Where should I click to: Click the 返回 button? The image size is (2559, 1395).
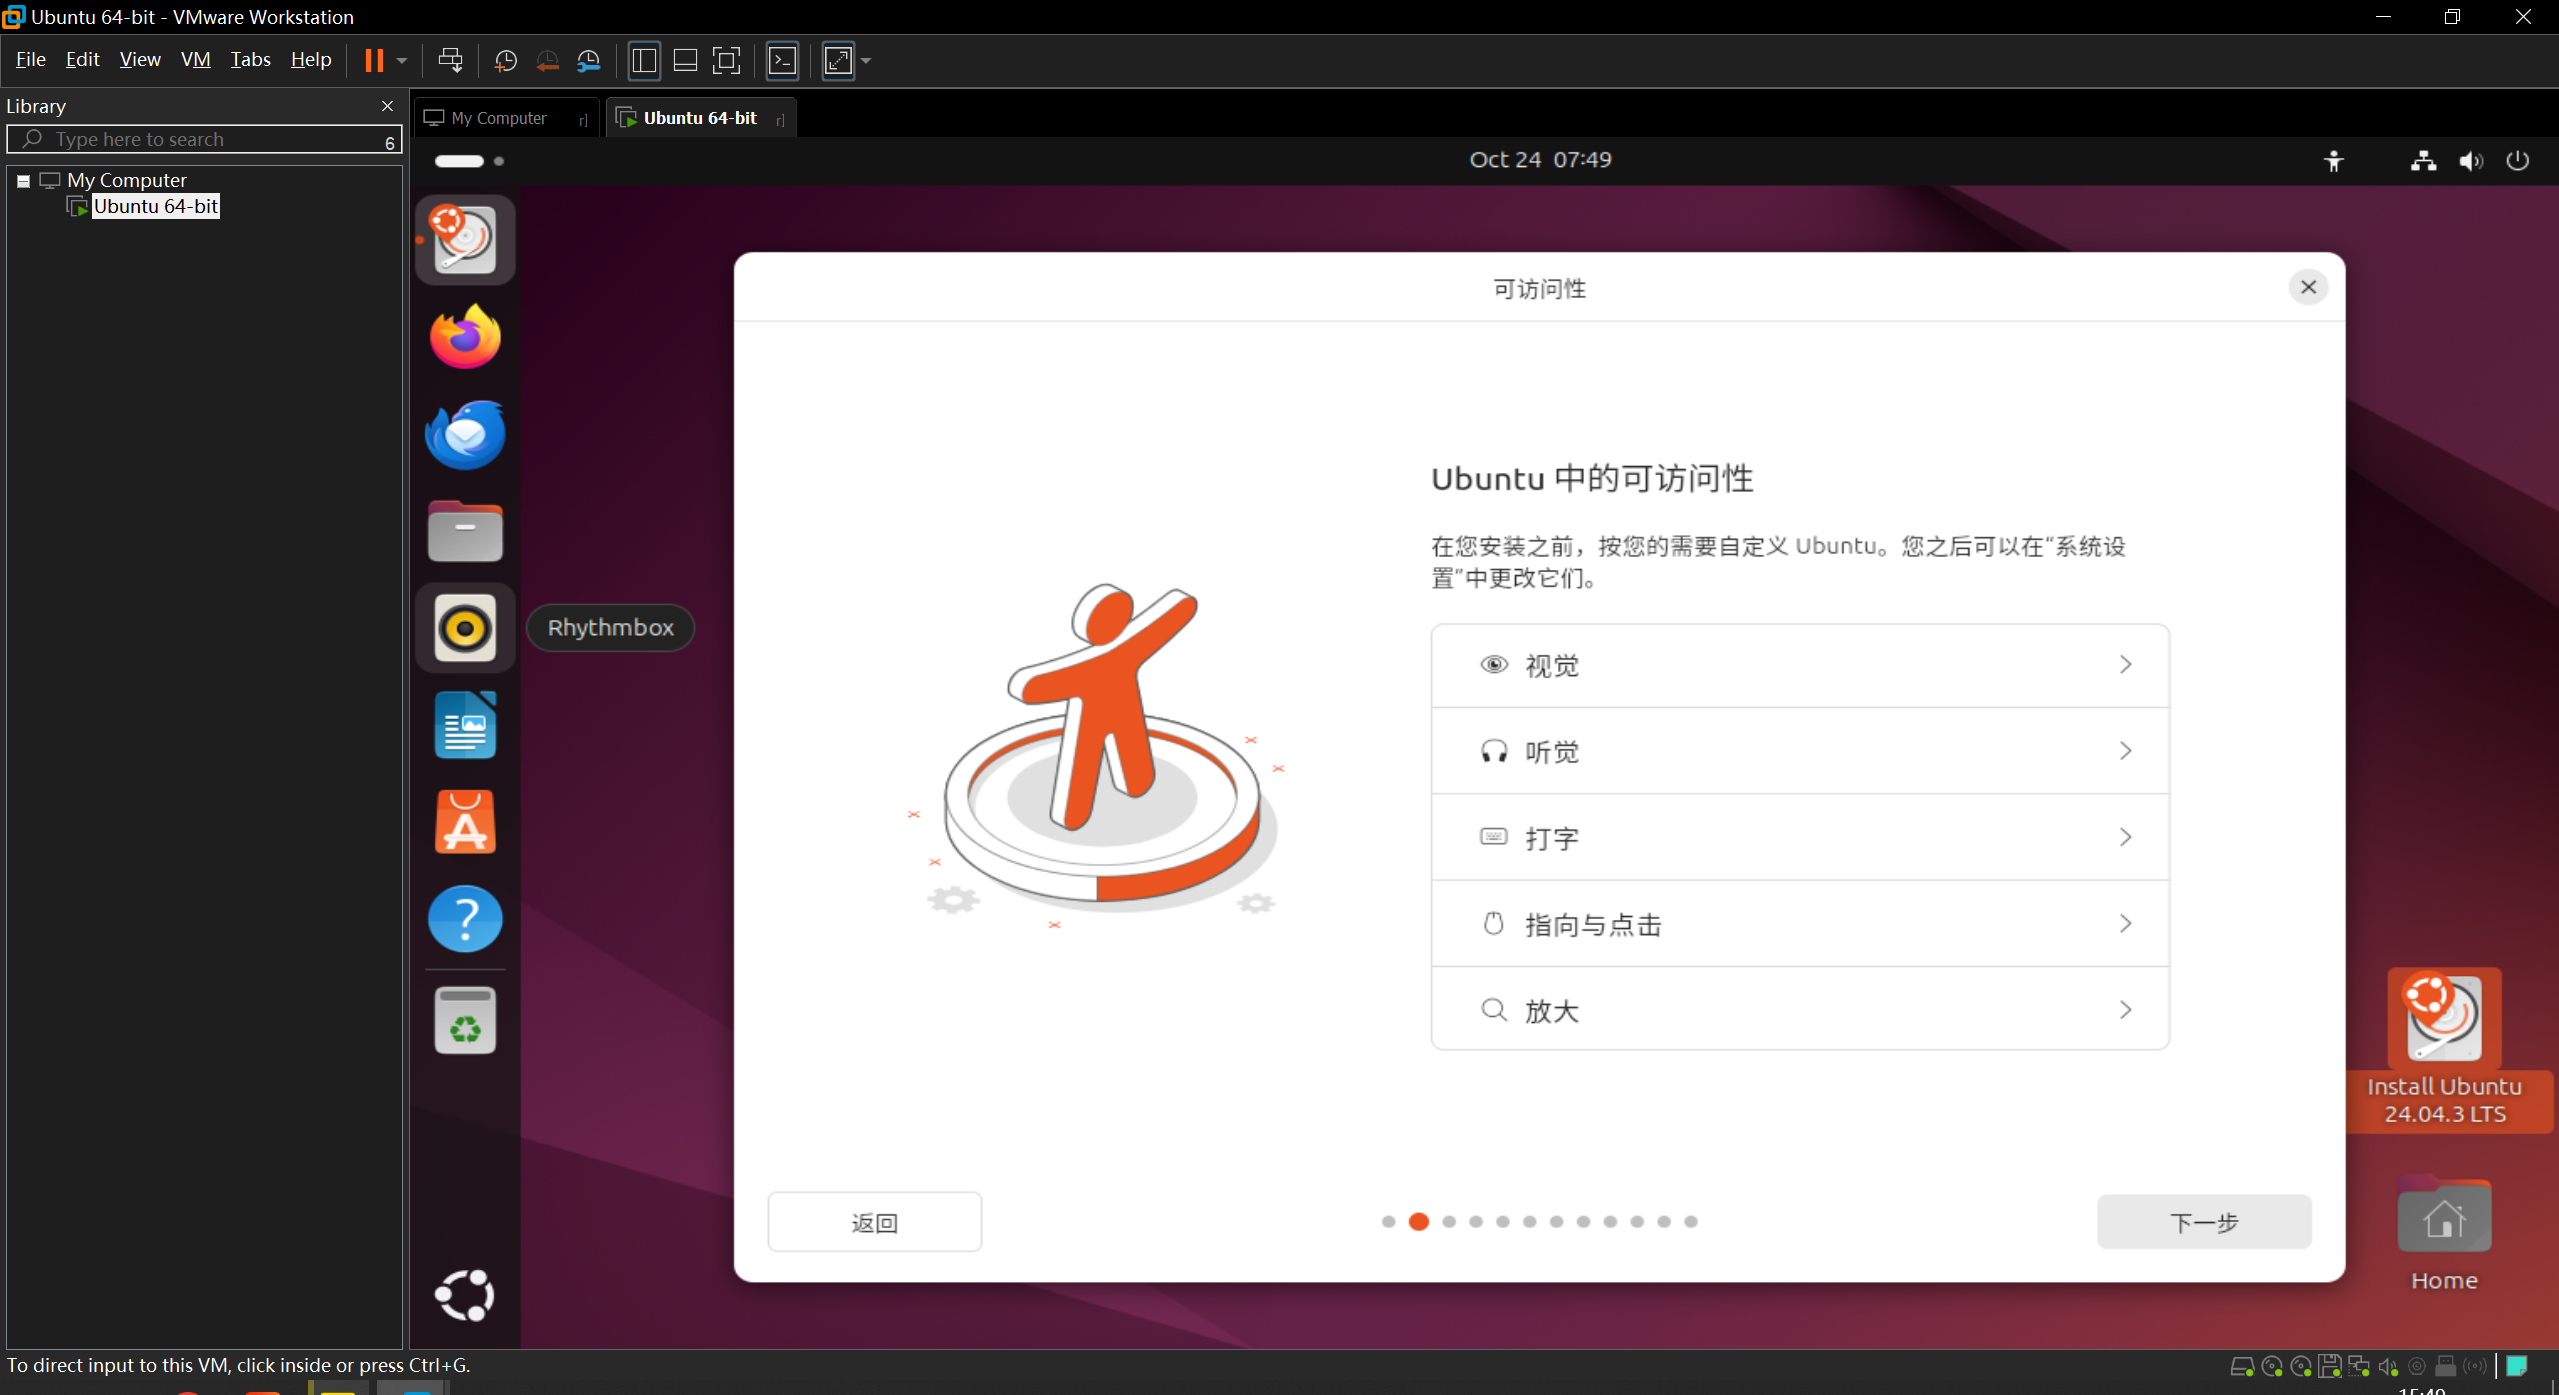pyautogui.click(x=874, y=1222)
